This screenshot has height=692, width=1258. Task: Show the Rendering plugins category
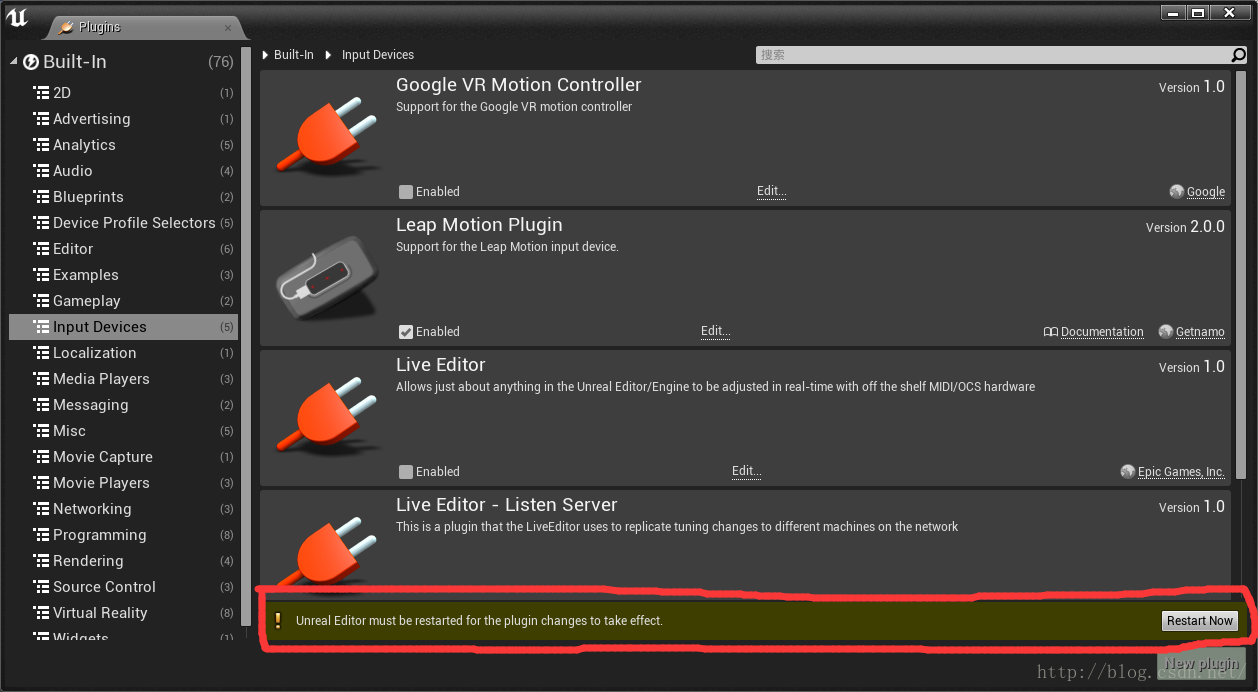point(124,561)
